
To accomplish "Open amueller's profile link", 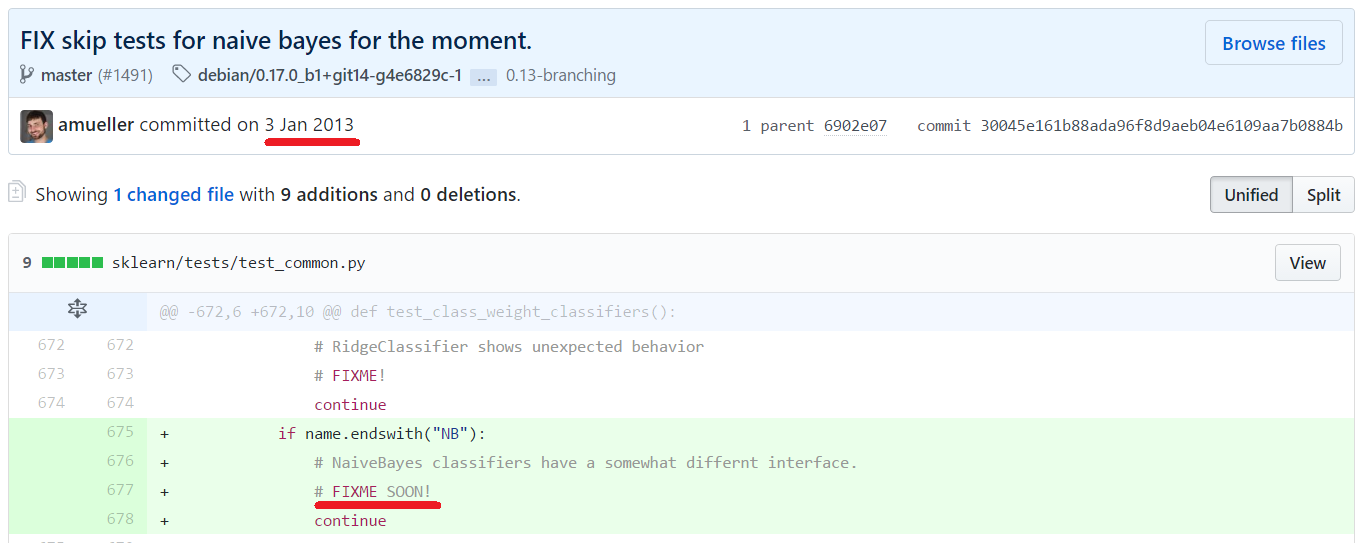I will tap(97, 125).
